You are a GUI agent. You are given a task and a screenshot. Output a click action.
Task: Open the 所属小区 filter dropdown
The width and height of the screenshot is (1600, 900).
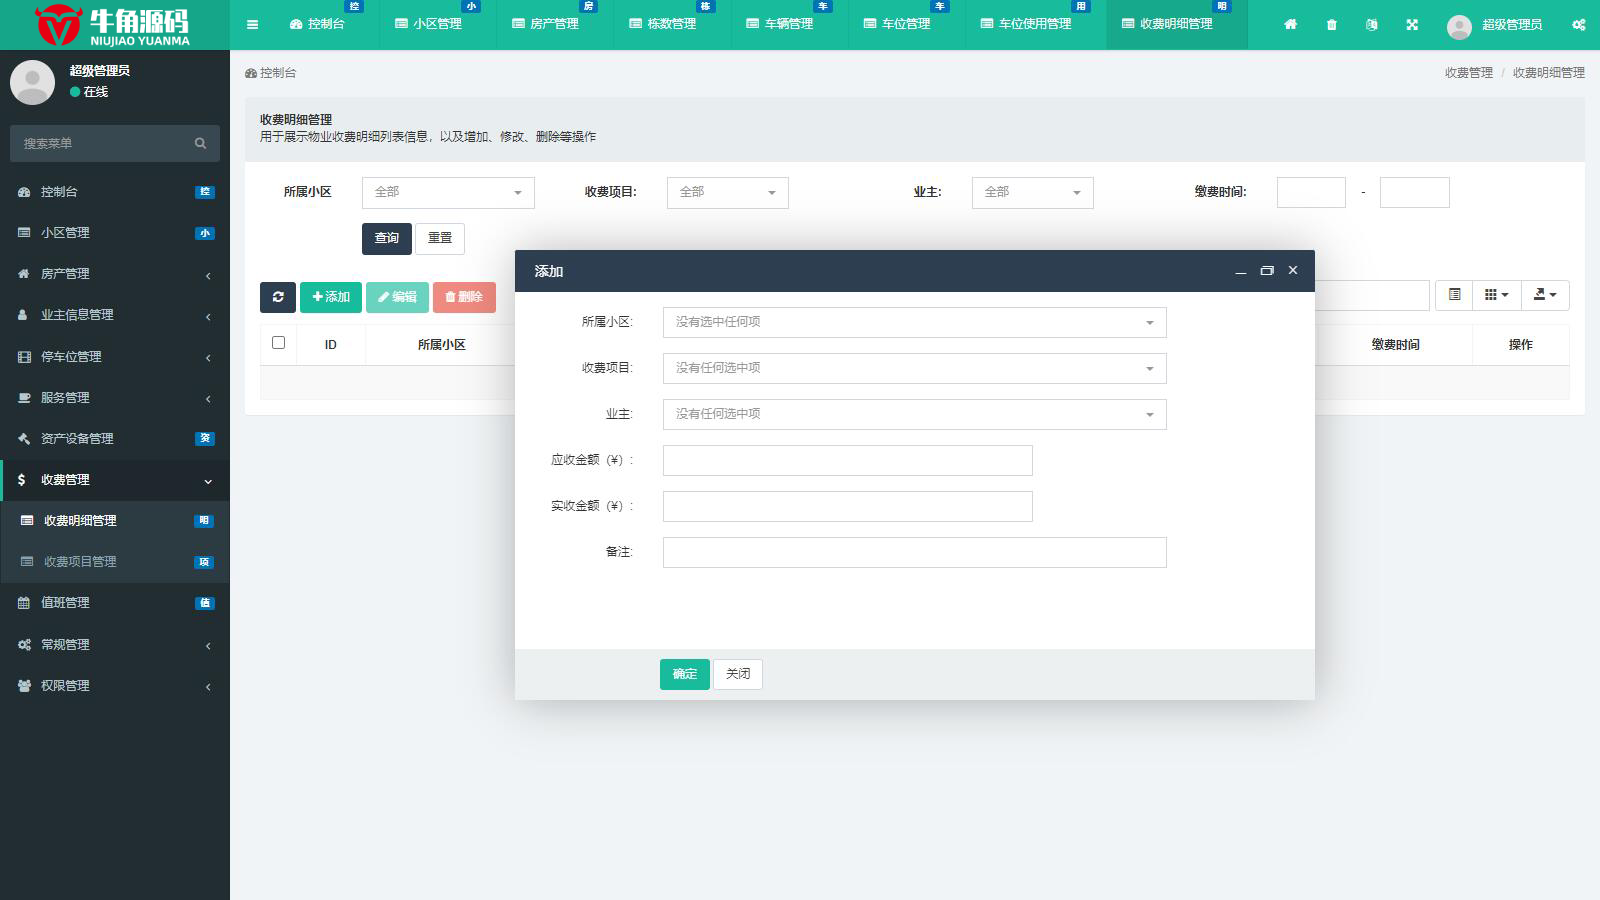[448, 192]
